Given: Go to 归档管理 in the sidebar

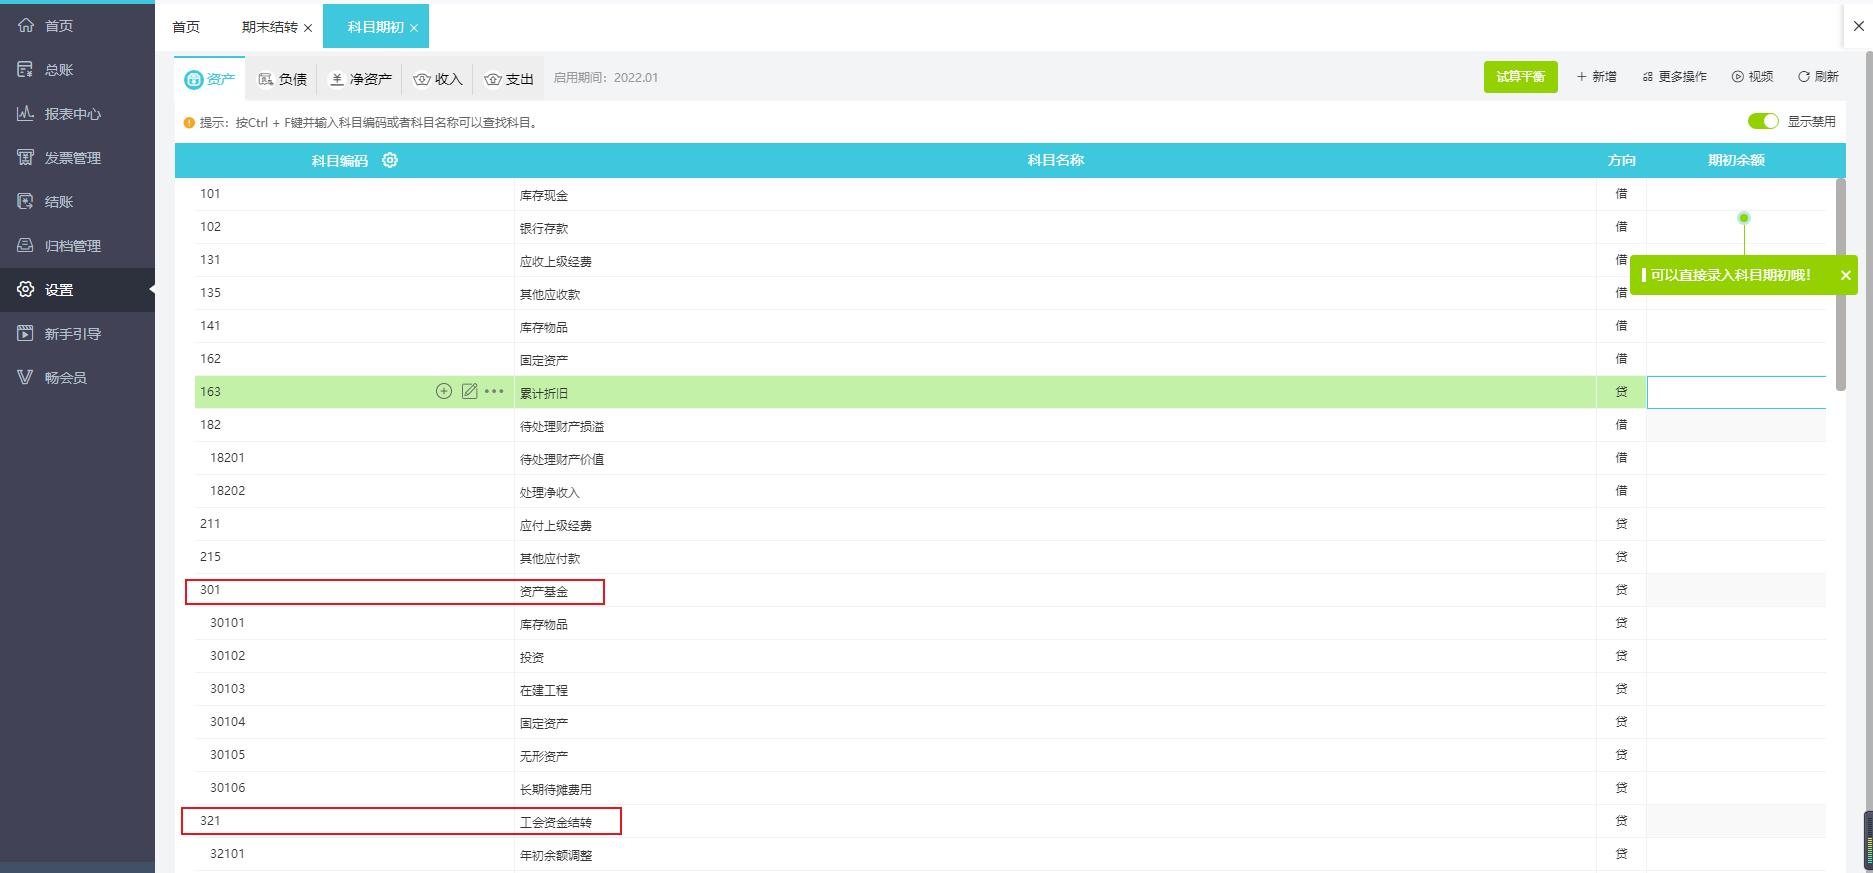Looking at the screenshot, I should click(72, 246).
